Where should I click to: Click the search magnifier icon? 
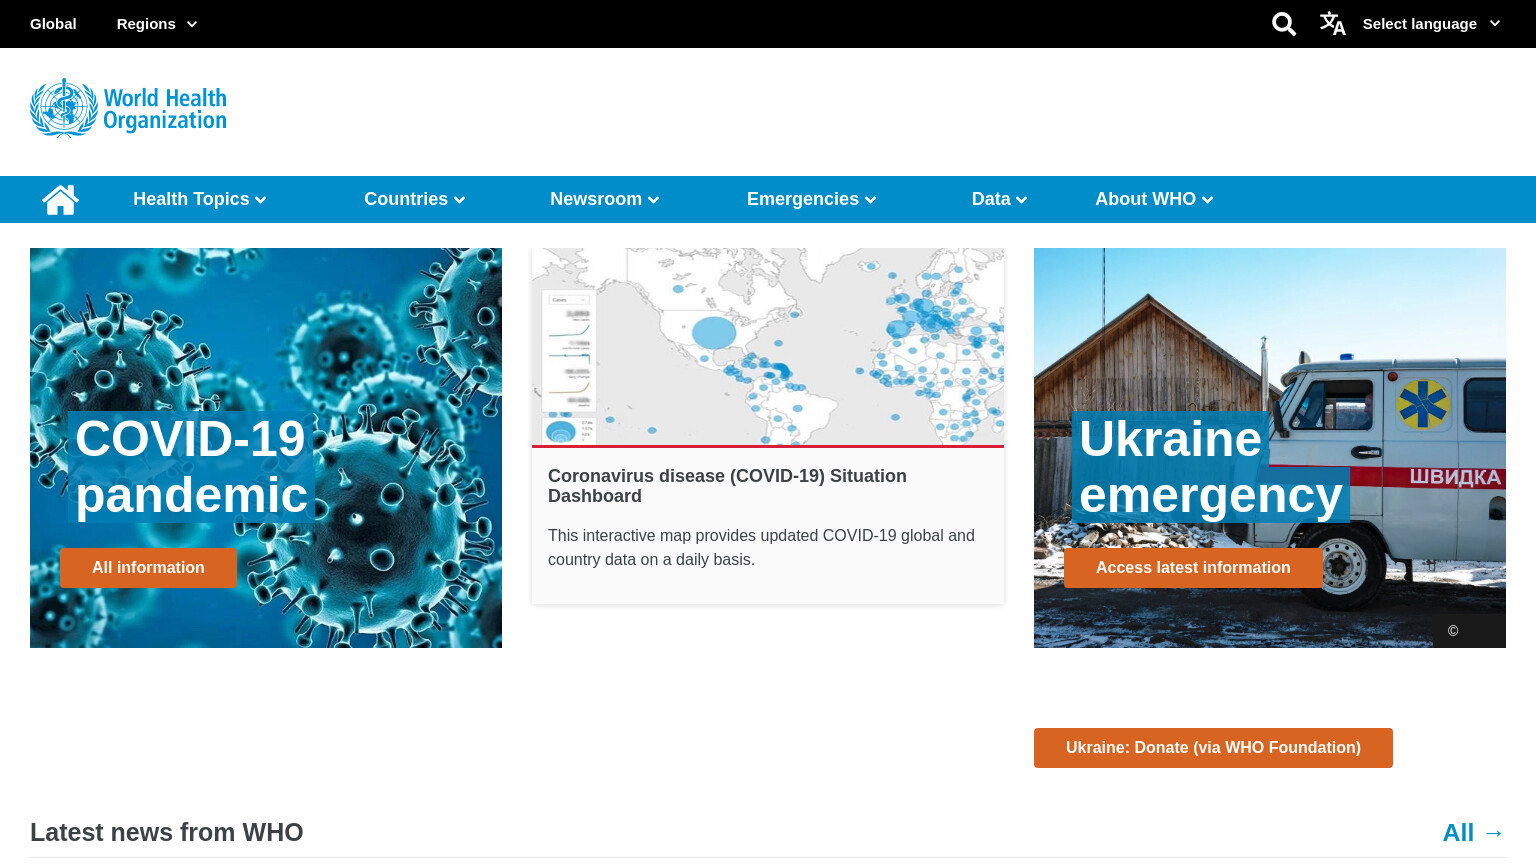pyautogui.click(x=1284, y=24)
